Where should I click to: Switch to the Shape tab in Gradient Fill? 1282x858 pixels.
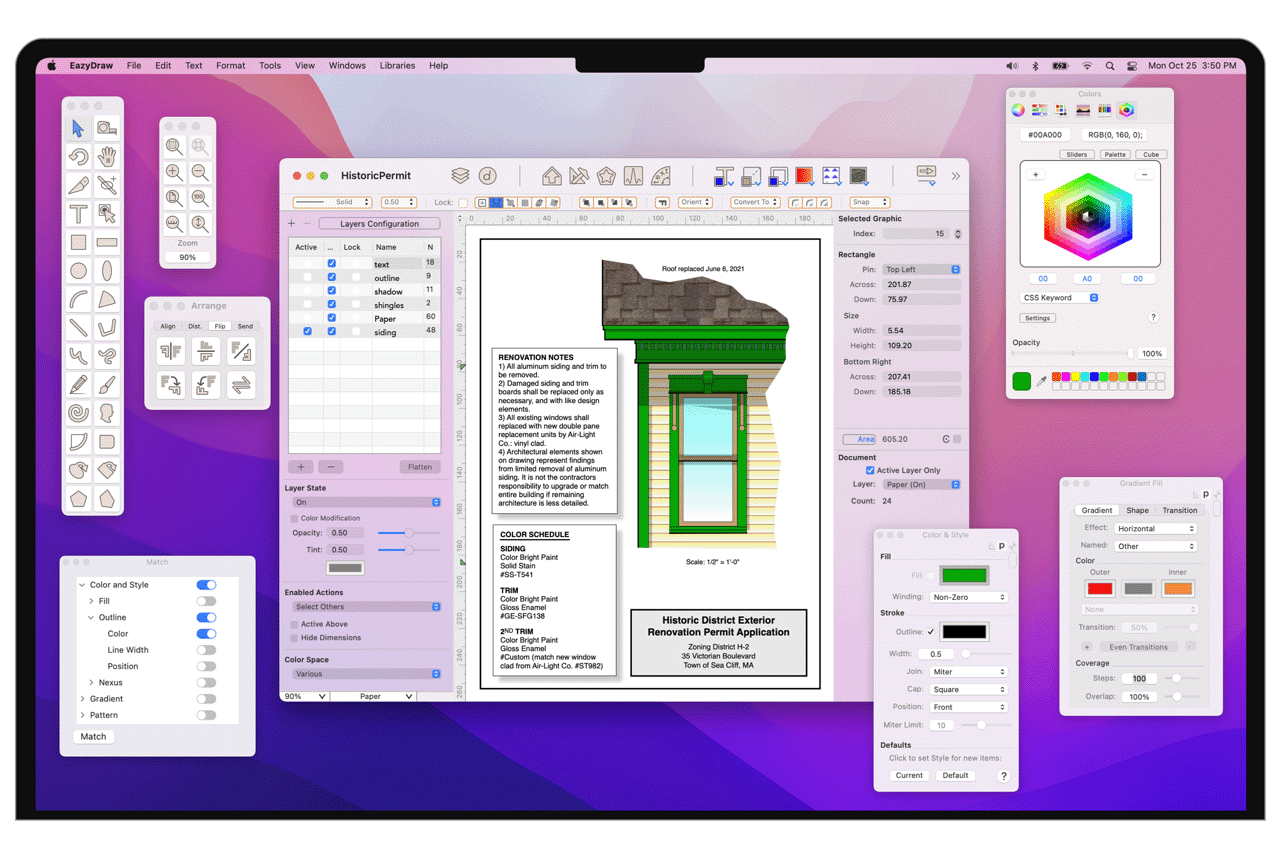pyautogui.click(x=1137, y=510)
